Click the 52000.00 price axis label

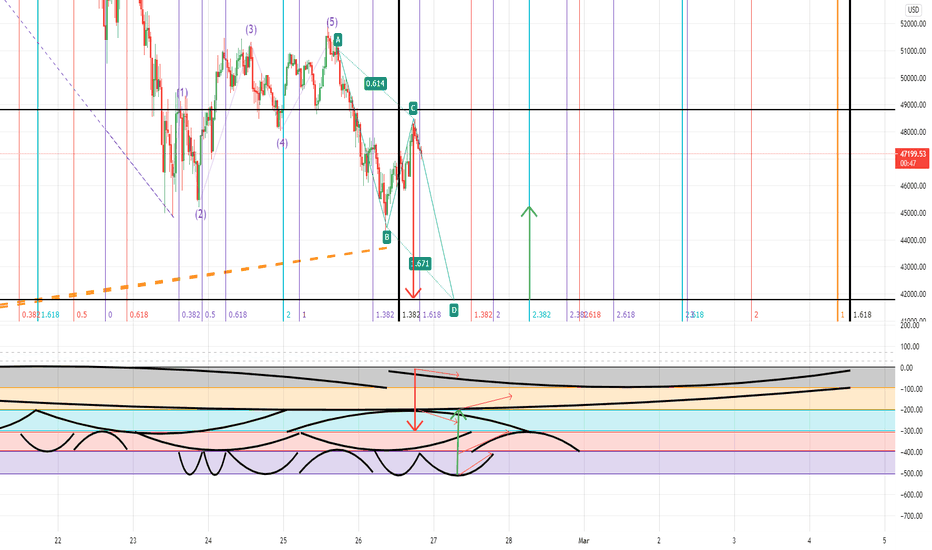click(x=913, y=24)
